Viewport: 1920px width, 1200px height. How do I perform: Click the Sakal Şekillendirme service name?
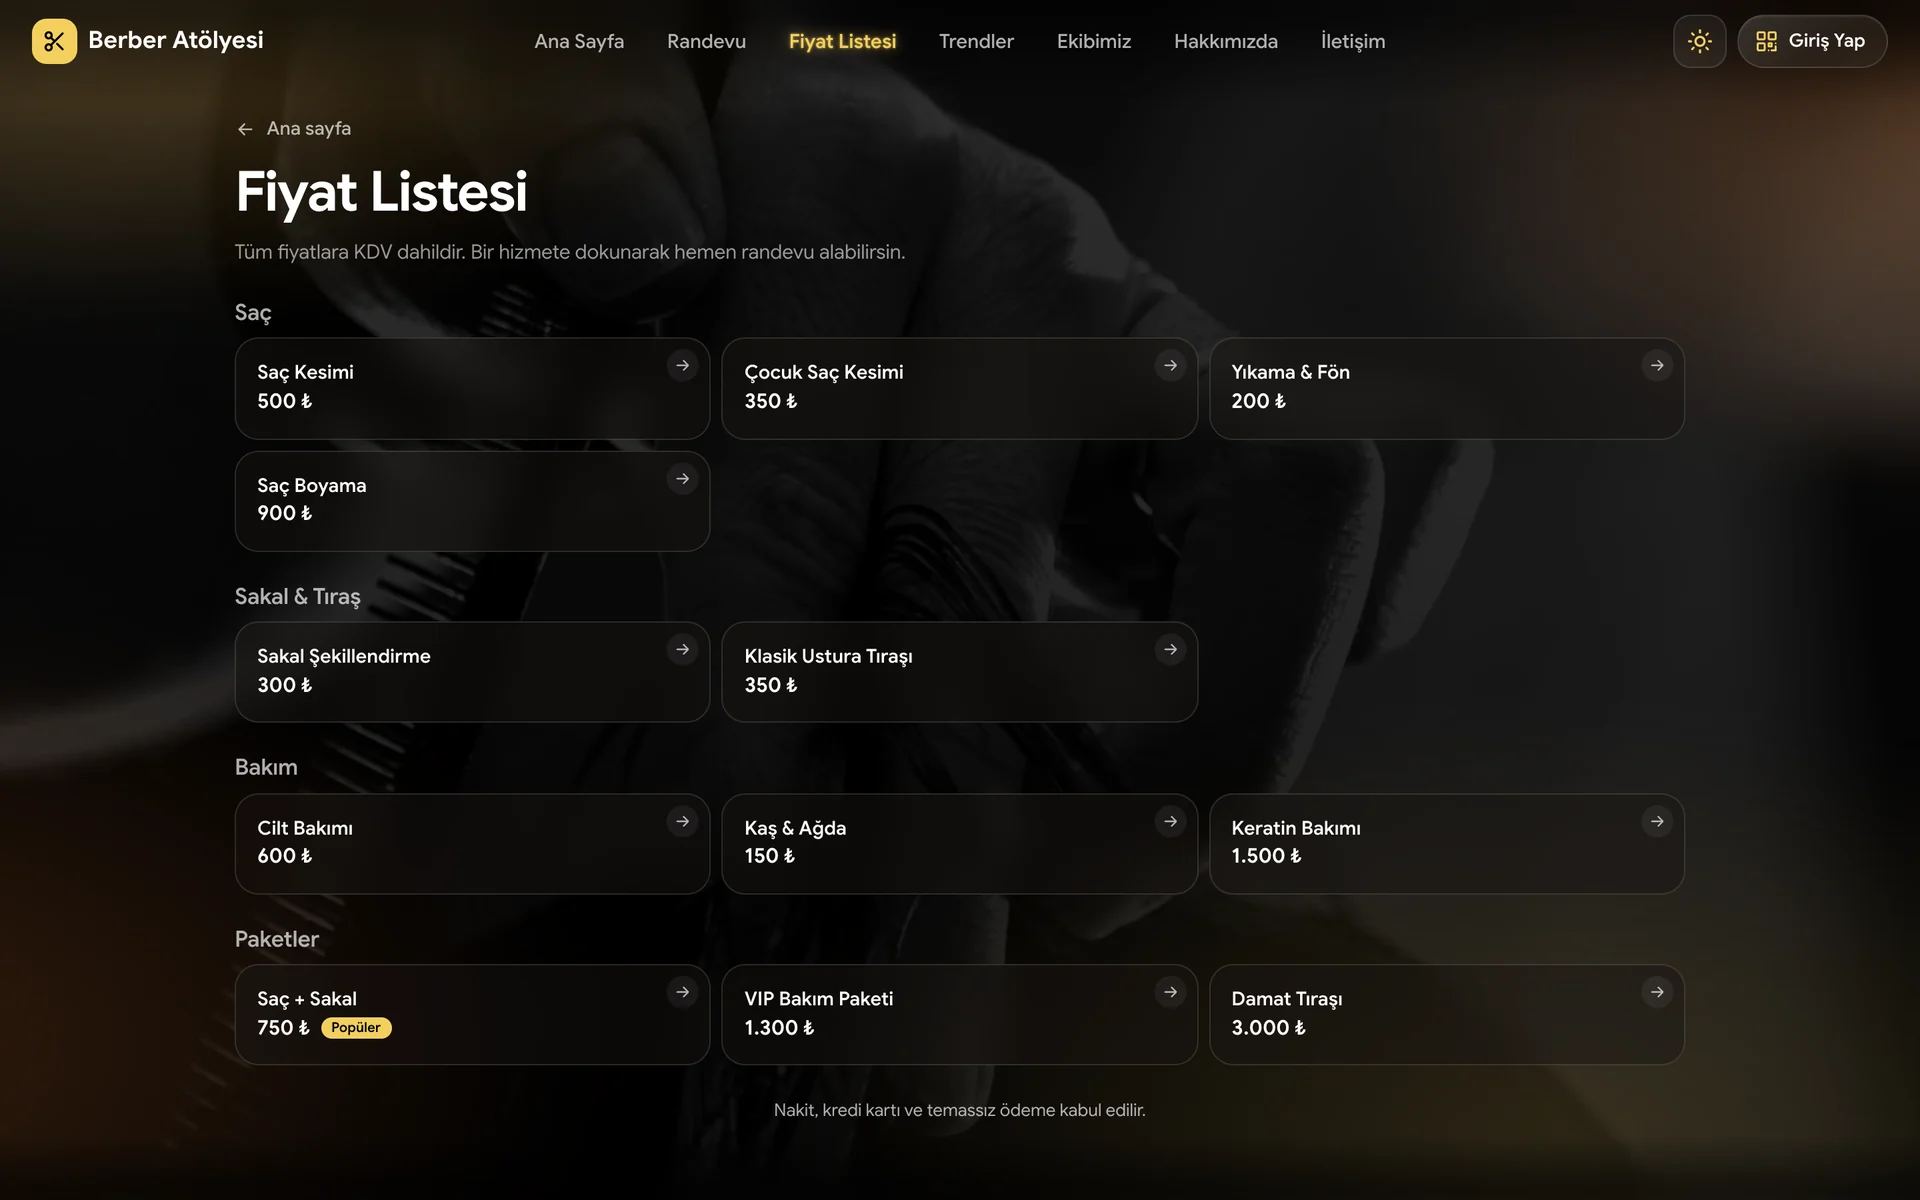click(344, 656)
